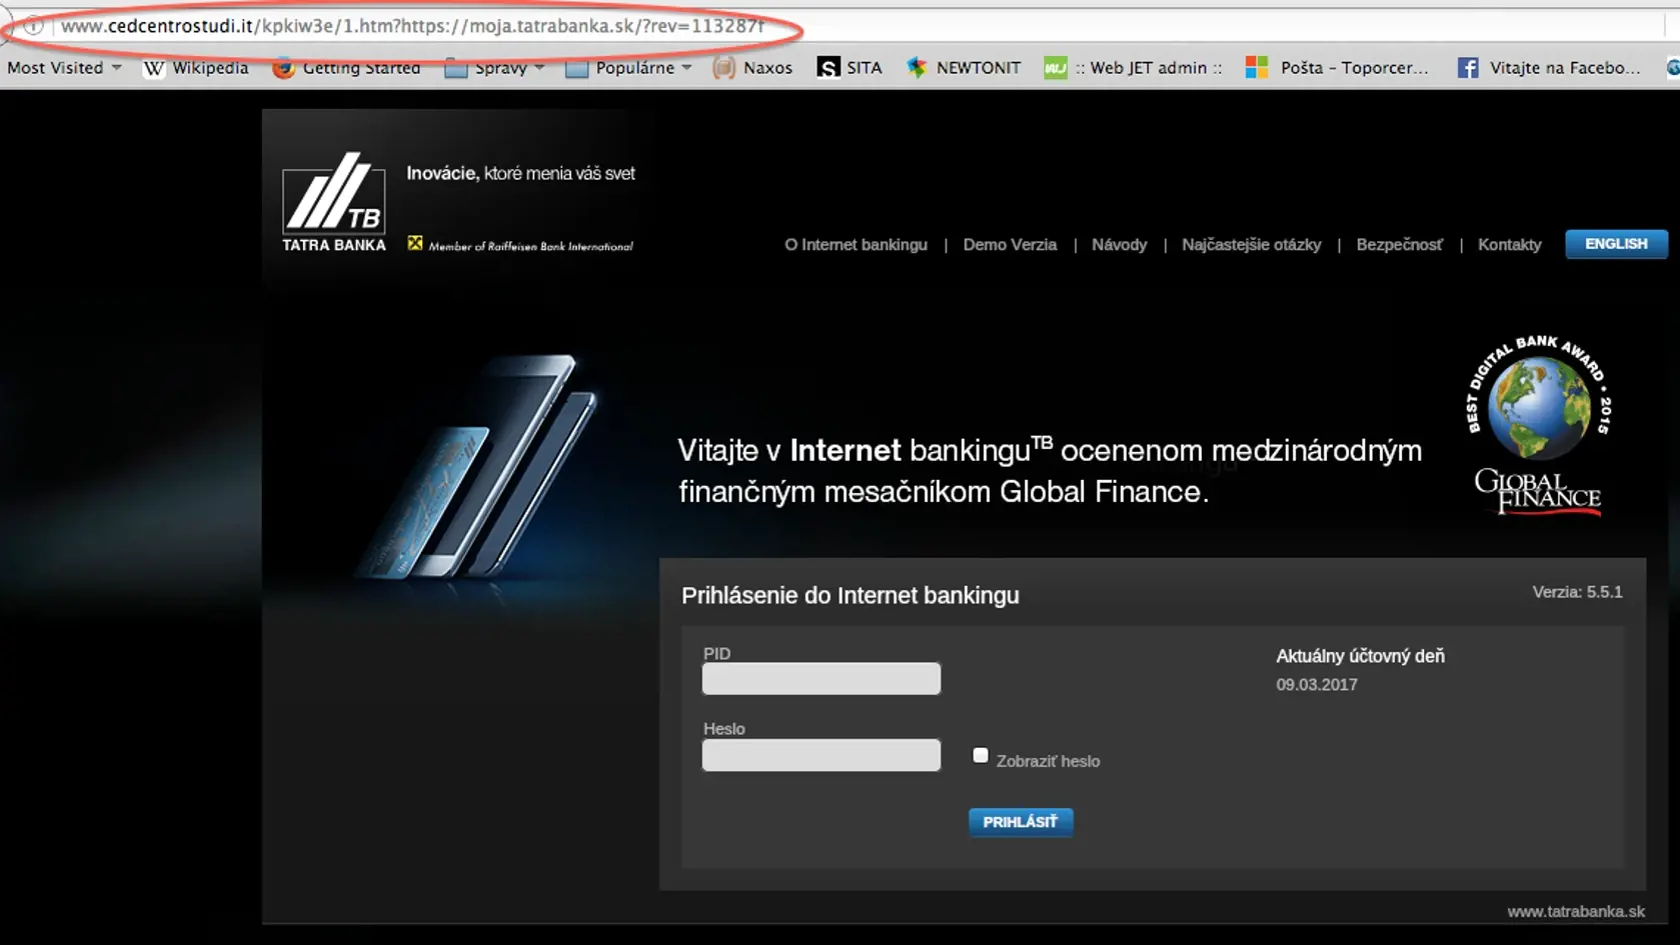Click the site info icon in address bar

(34, 26)
